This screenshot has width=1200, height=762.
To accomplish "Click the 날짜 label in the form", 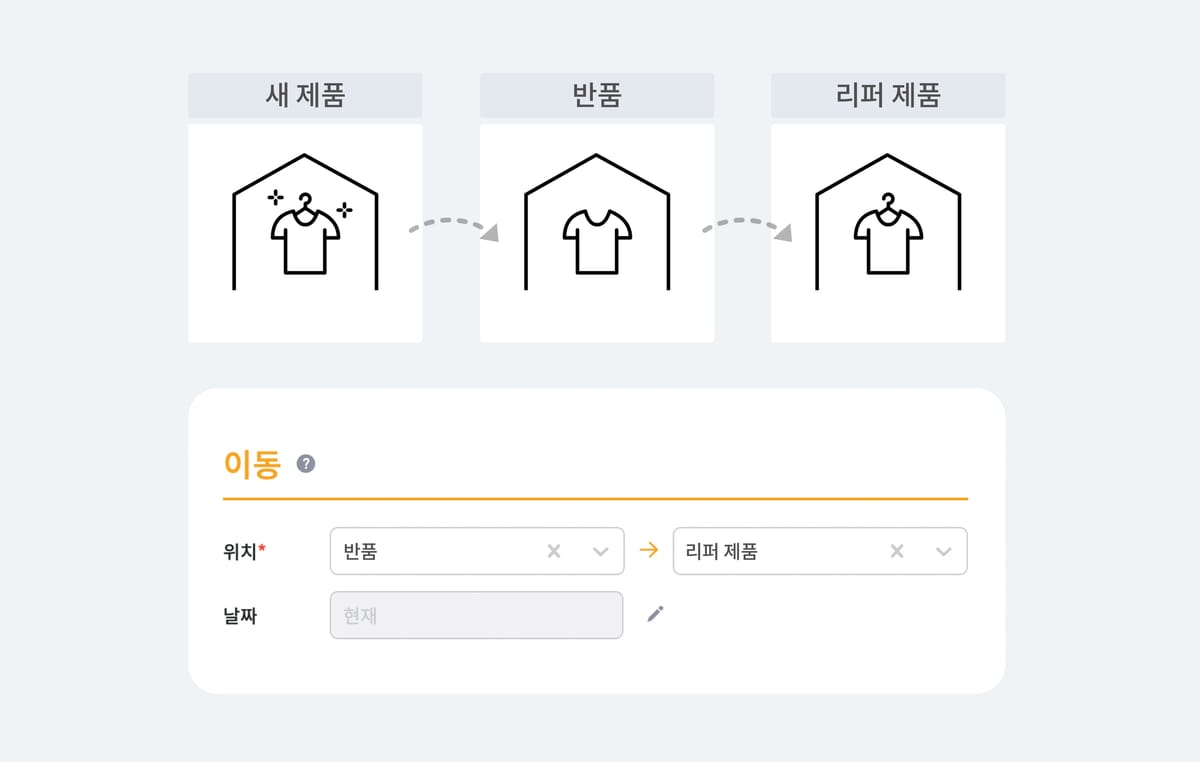I will tap(240, 615).
